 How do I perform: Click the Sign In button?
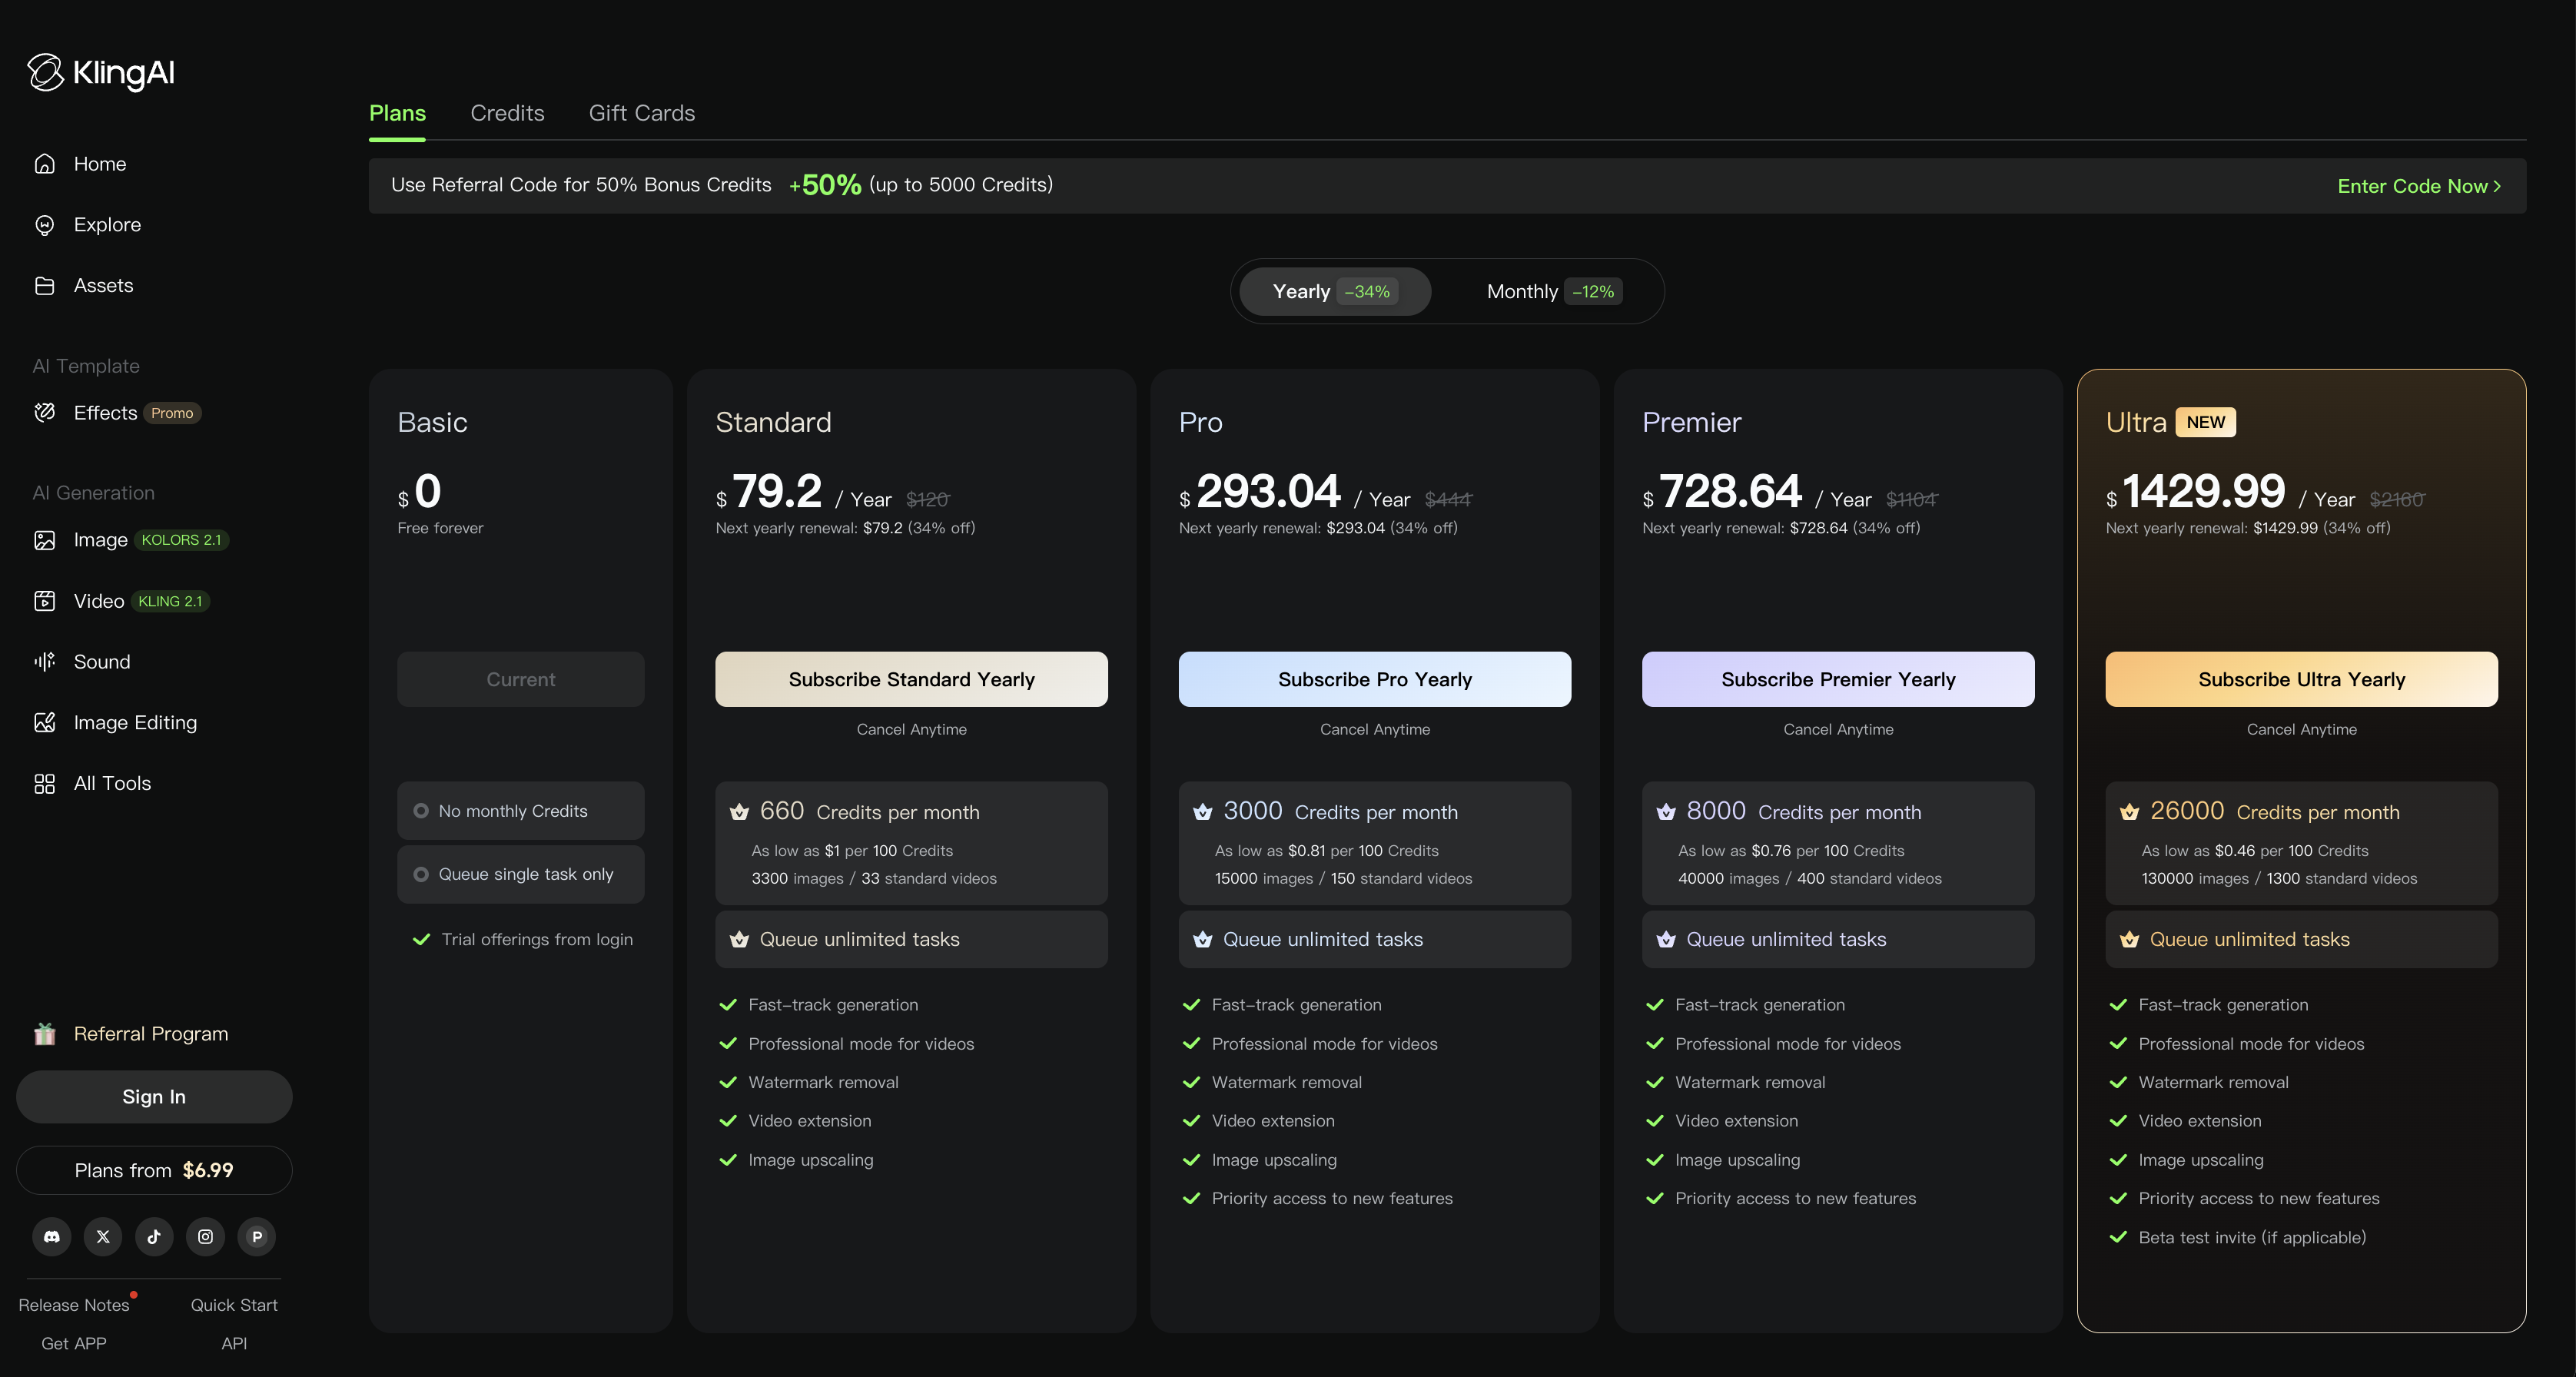154,1097
